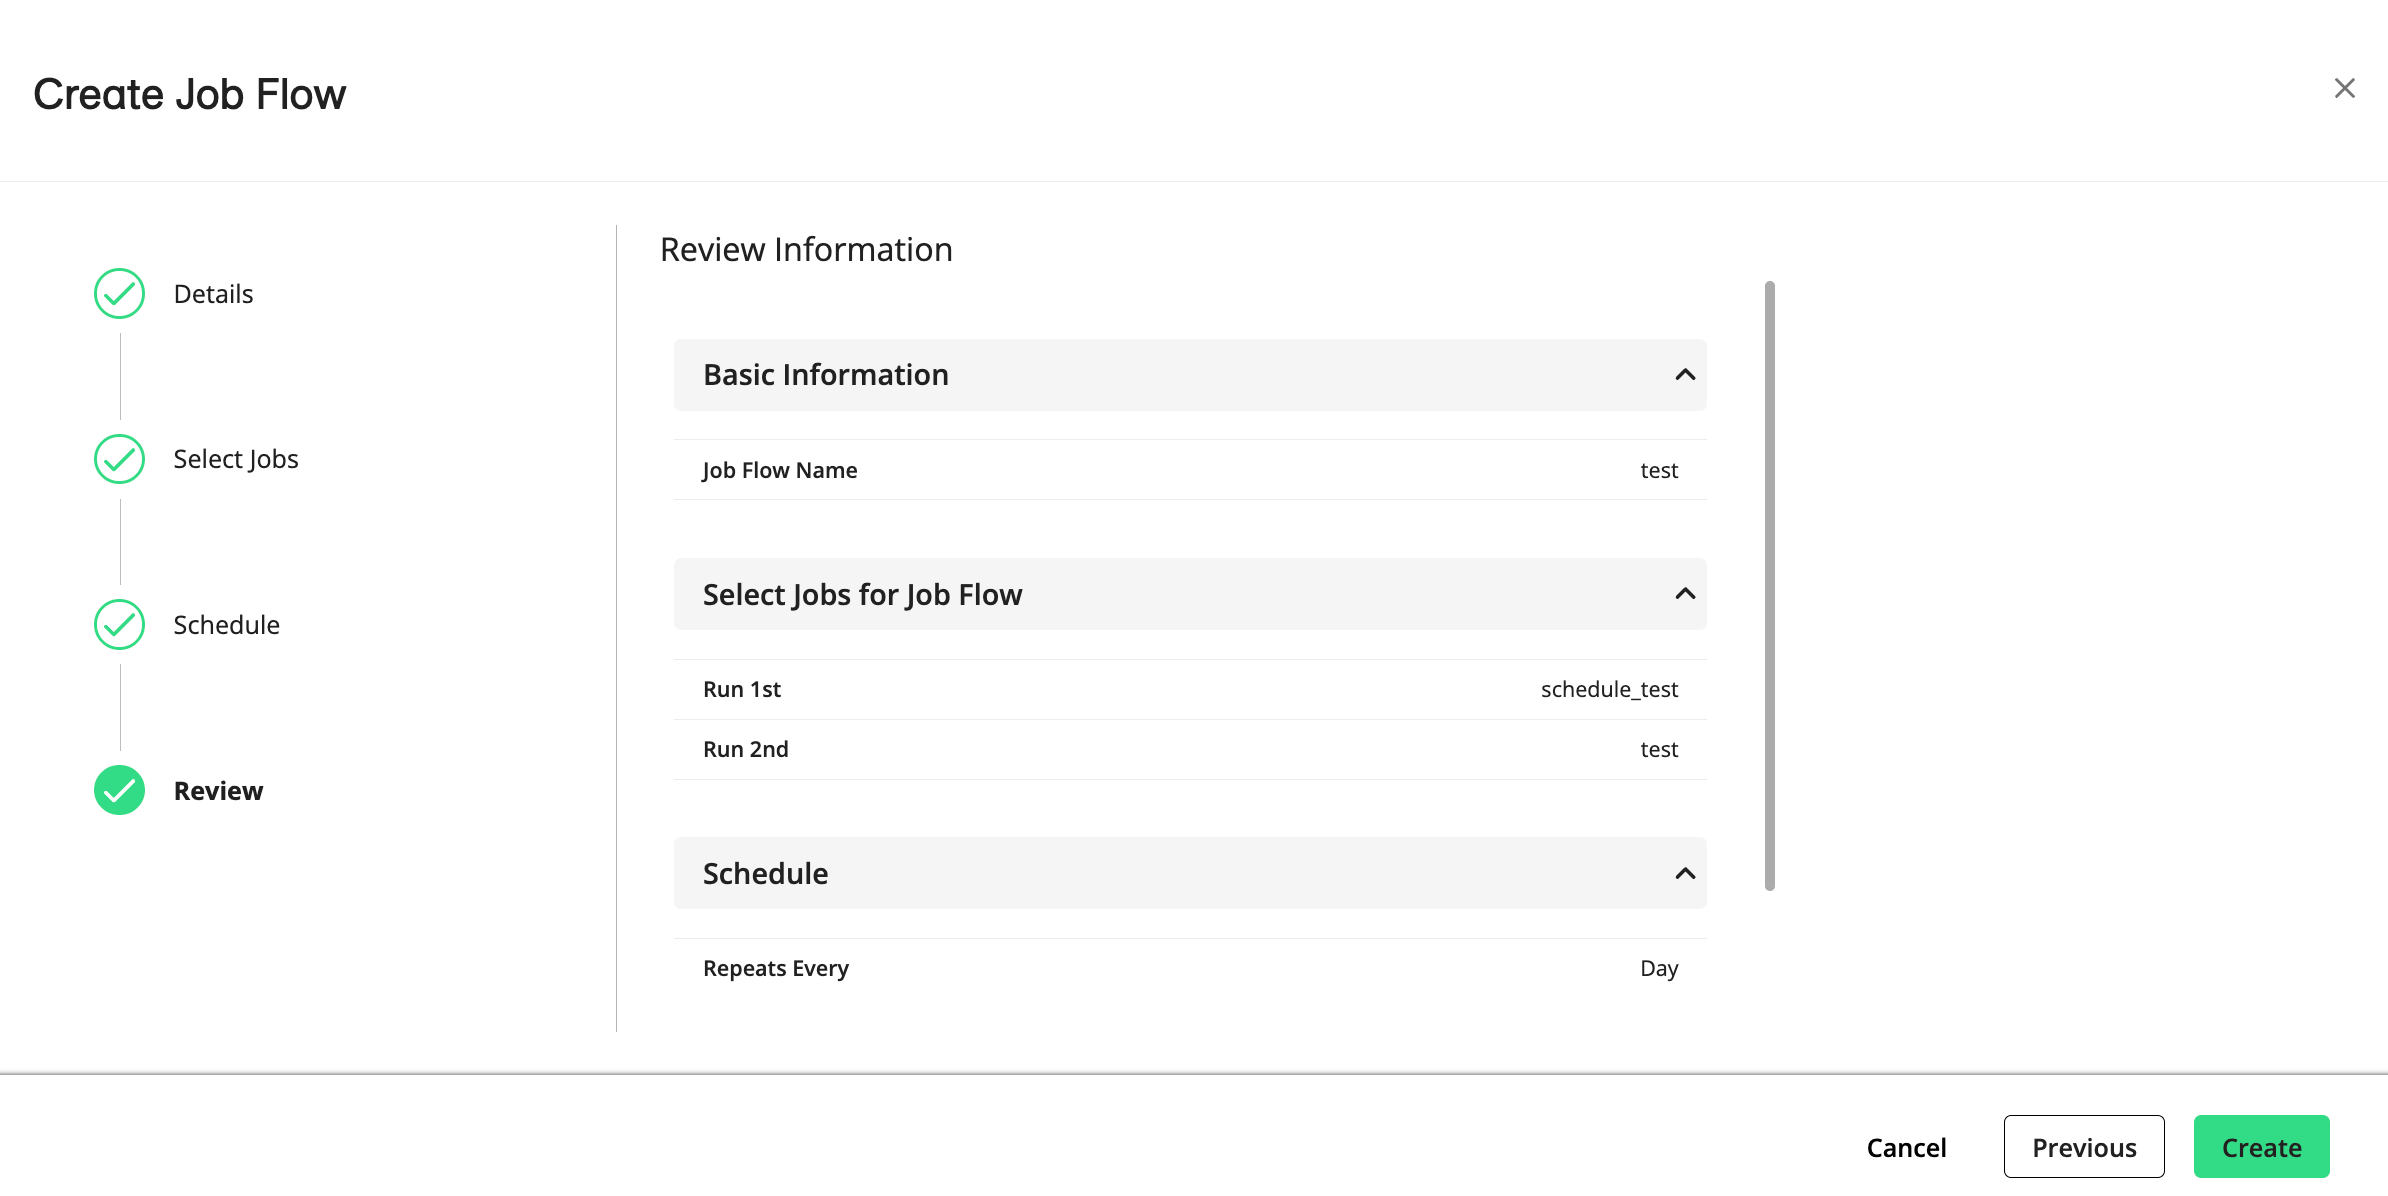
Task: Select the Details step in sidebar
Action: click(212, 293)
